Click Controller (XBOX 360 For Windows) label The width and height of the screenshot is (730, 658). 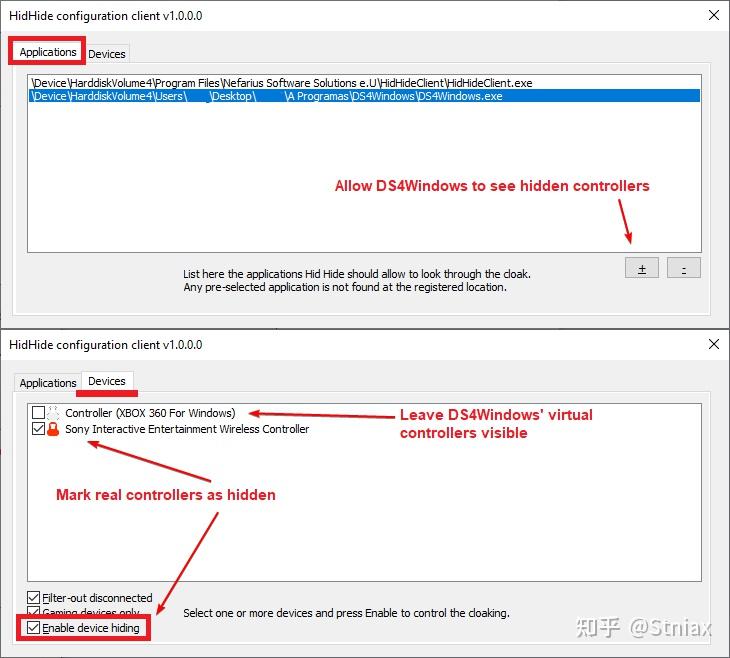(x=150, y=413)
